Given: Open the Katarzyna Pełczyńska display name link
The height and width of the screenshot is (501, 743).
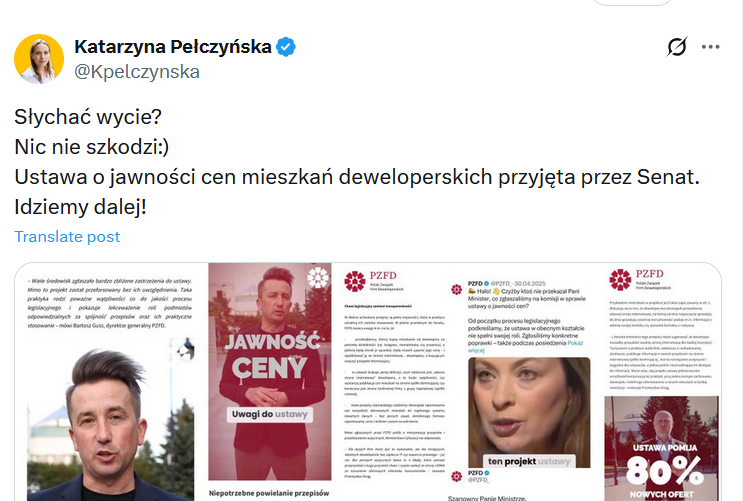Looking at the screenshot, I should click(173, 47).
